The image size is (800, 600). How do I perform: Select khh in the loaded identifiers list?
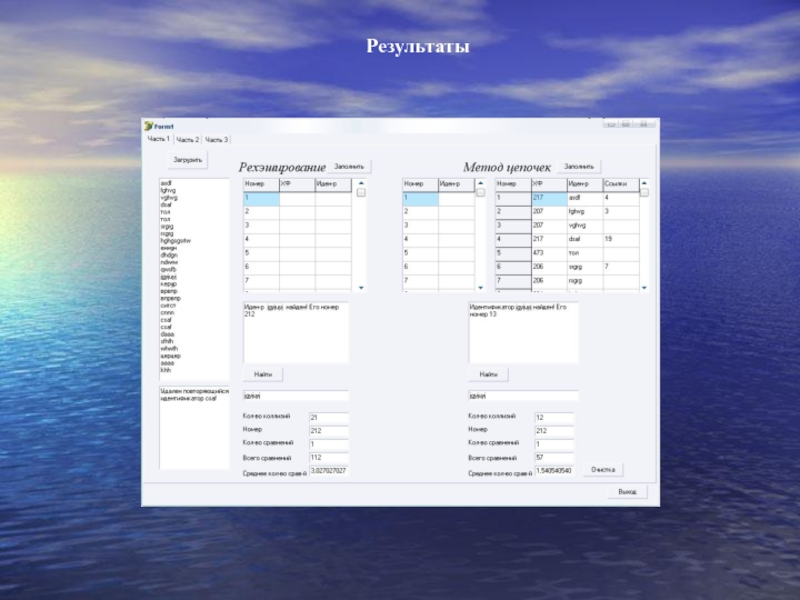(165, 370)
